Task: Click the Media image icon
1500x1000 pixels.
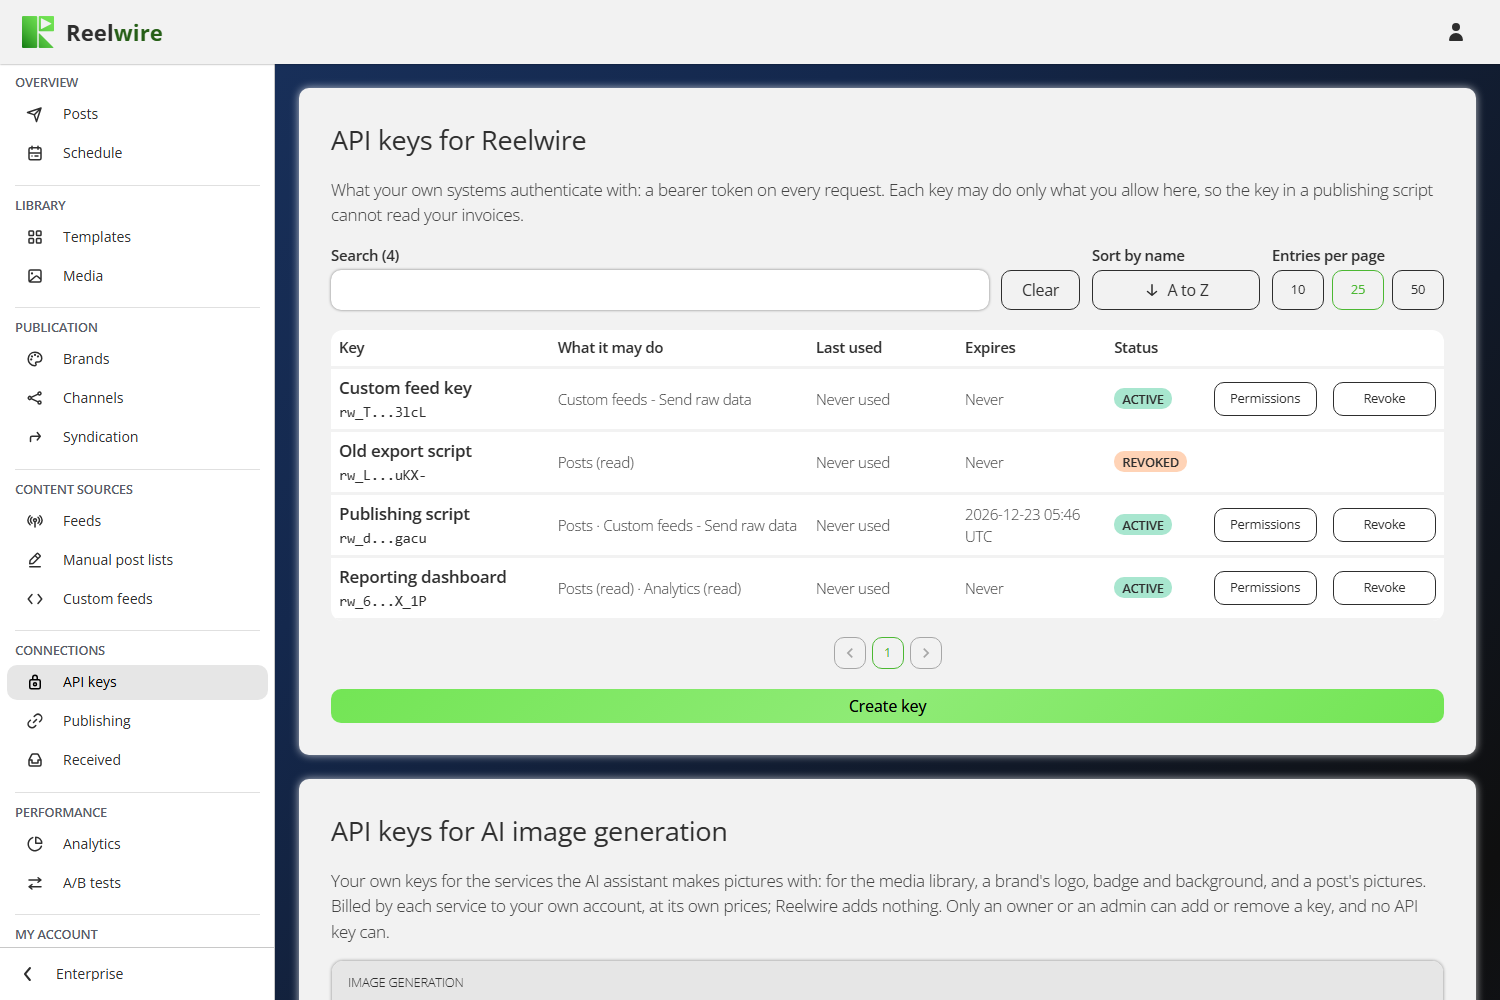Action: tap(35, 276)
